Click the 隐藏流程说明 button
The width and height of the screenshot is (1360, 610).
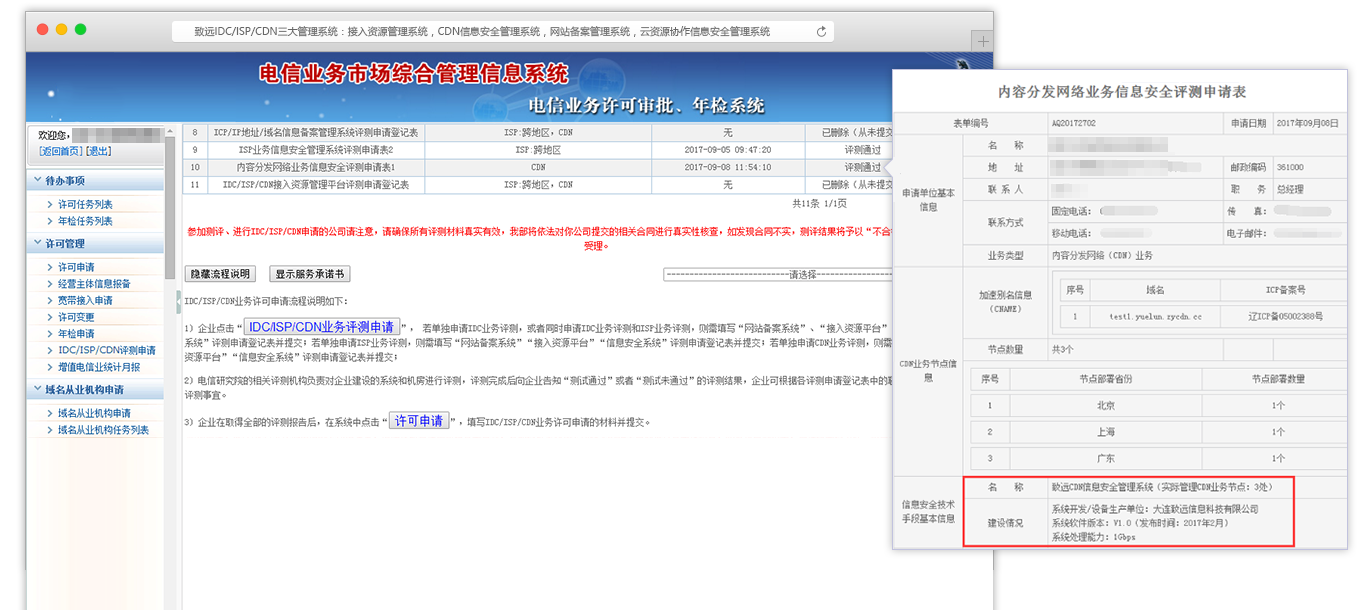pyautogui.click(x=220, y=274)
